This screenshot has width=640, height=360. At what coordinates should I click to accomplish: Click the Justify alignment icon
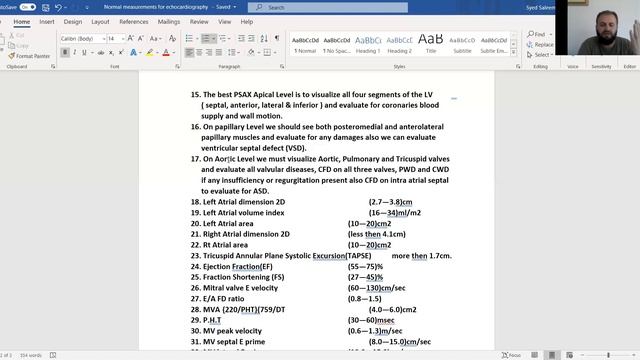pyautogui.click(x=219, y=52)
